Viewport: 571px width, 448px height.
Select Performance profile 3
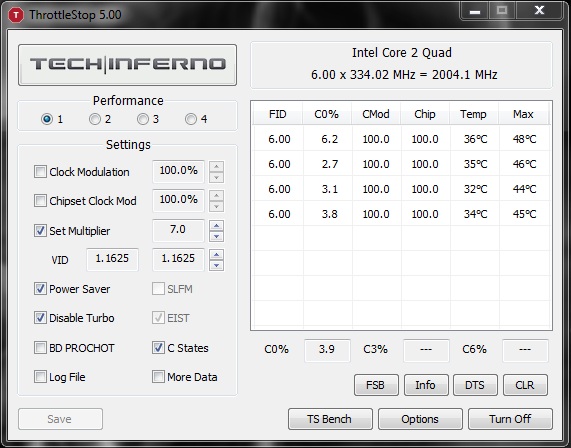pyautogui.click(x=143, y=119)
